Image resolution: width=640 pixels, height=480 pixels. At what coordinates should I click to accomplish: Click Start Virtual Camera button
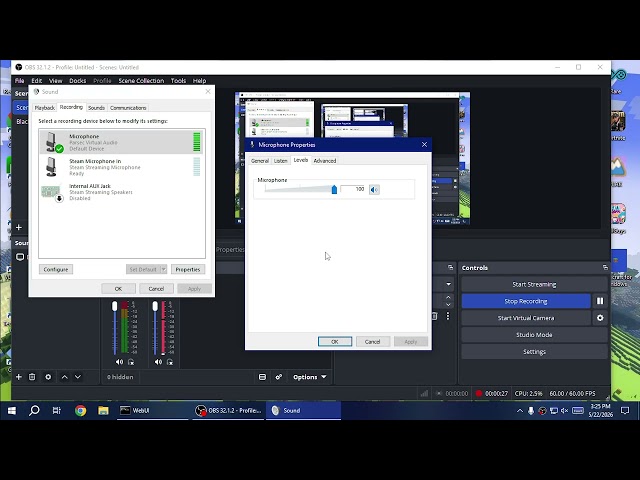(x=526, y=318)
